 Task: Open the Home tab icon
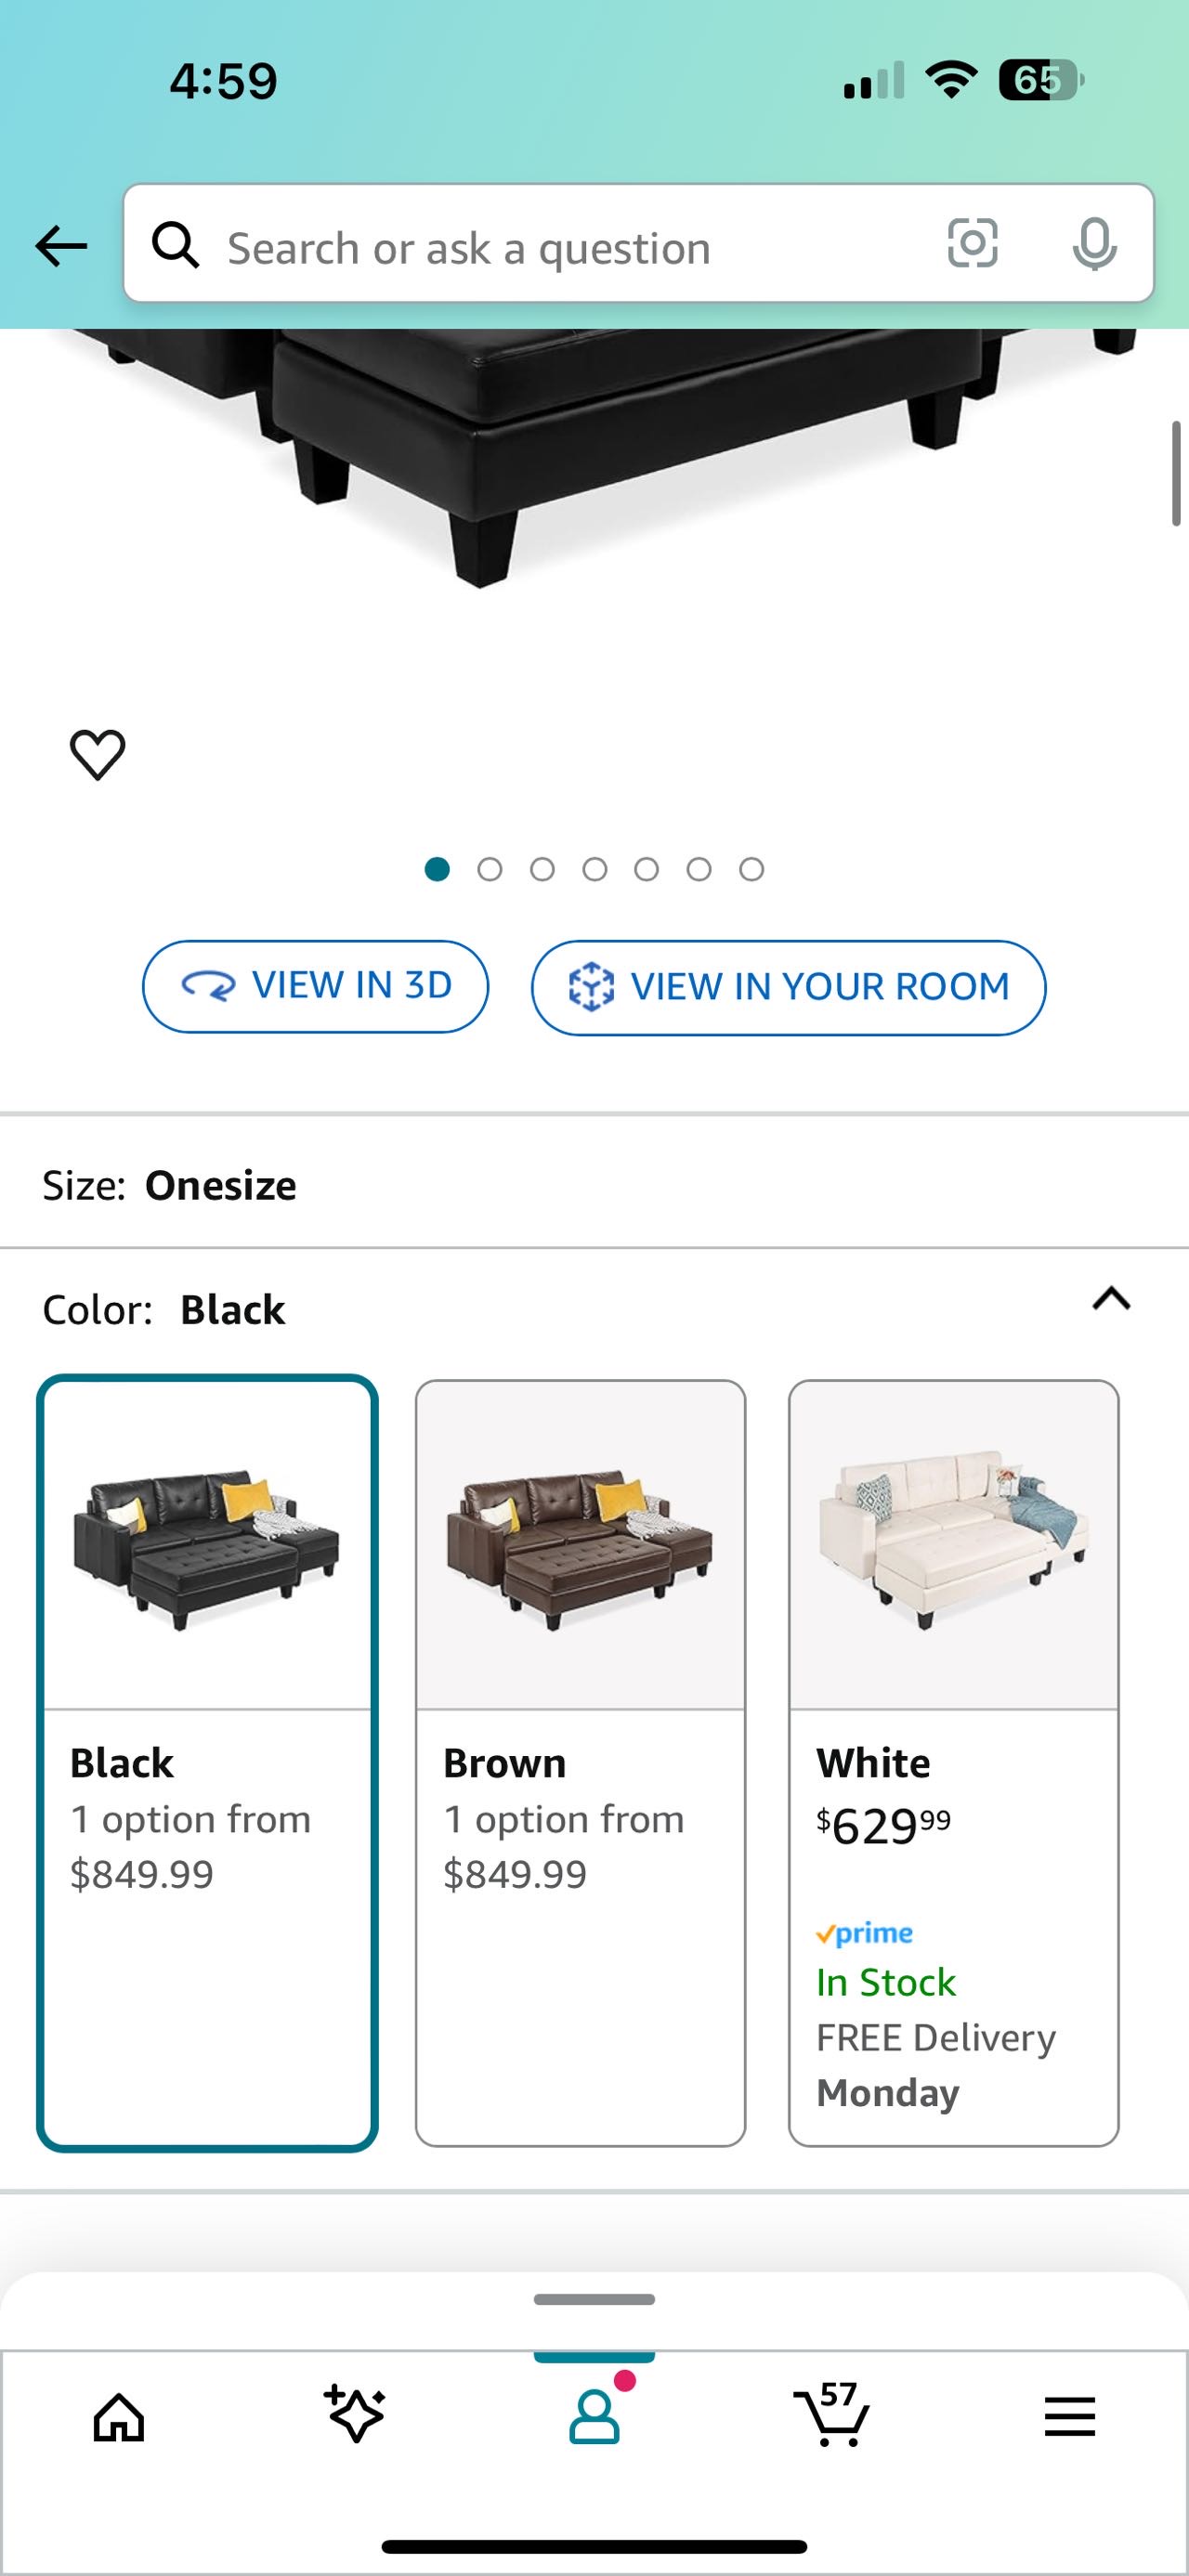pyautogui.click(x=119, y=2418)
